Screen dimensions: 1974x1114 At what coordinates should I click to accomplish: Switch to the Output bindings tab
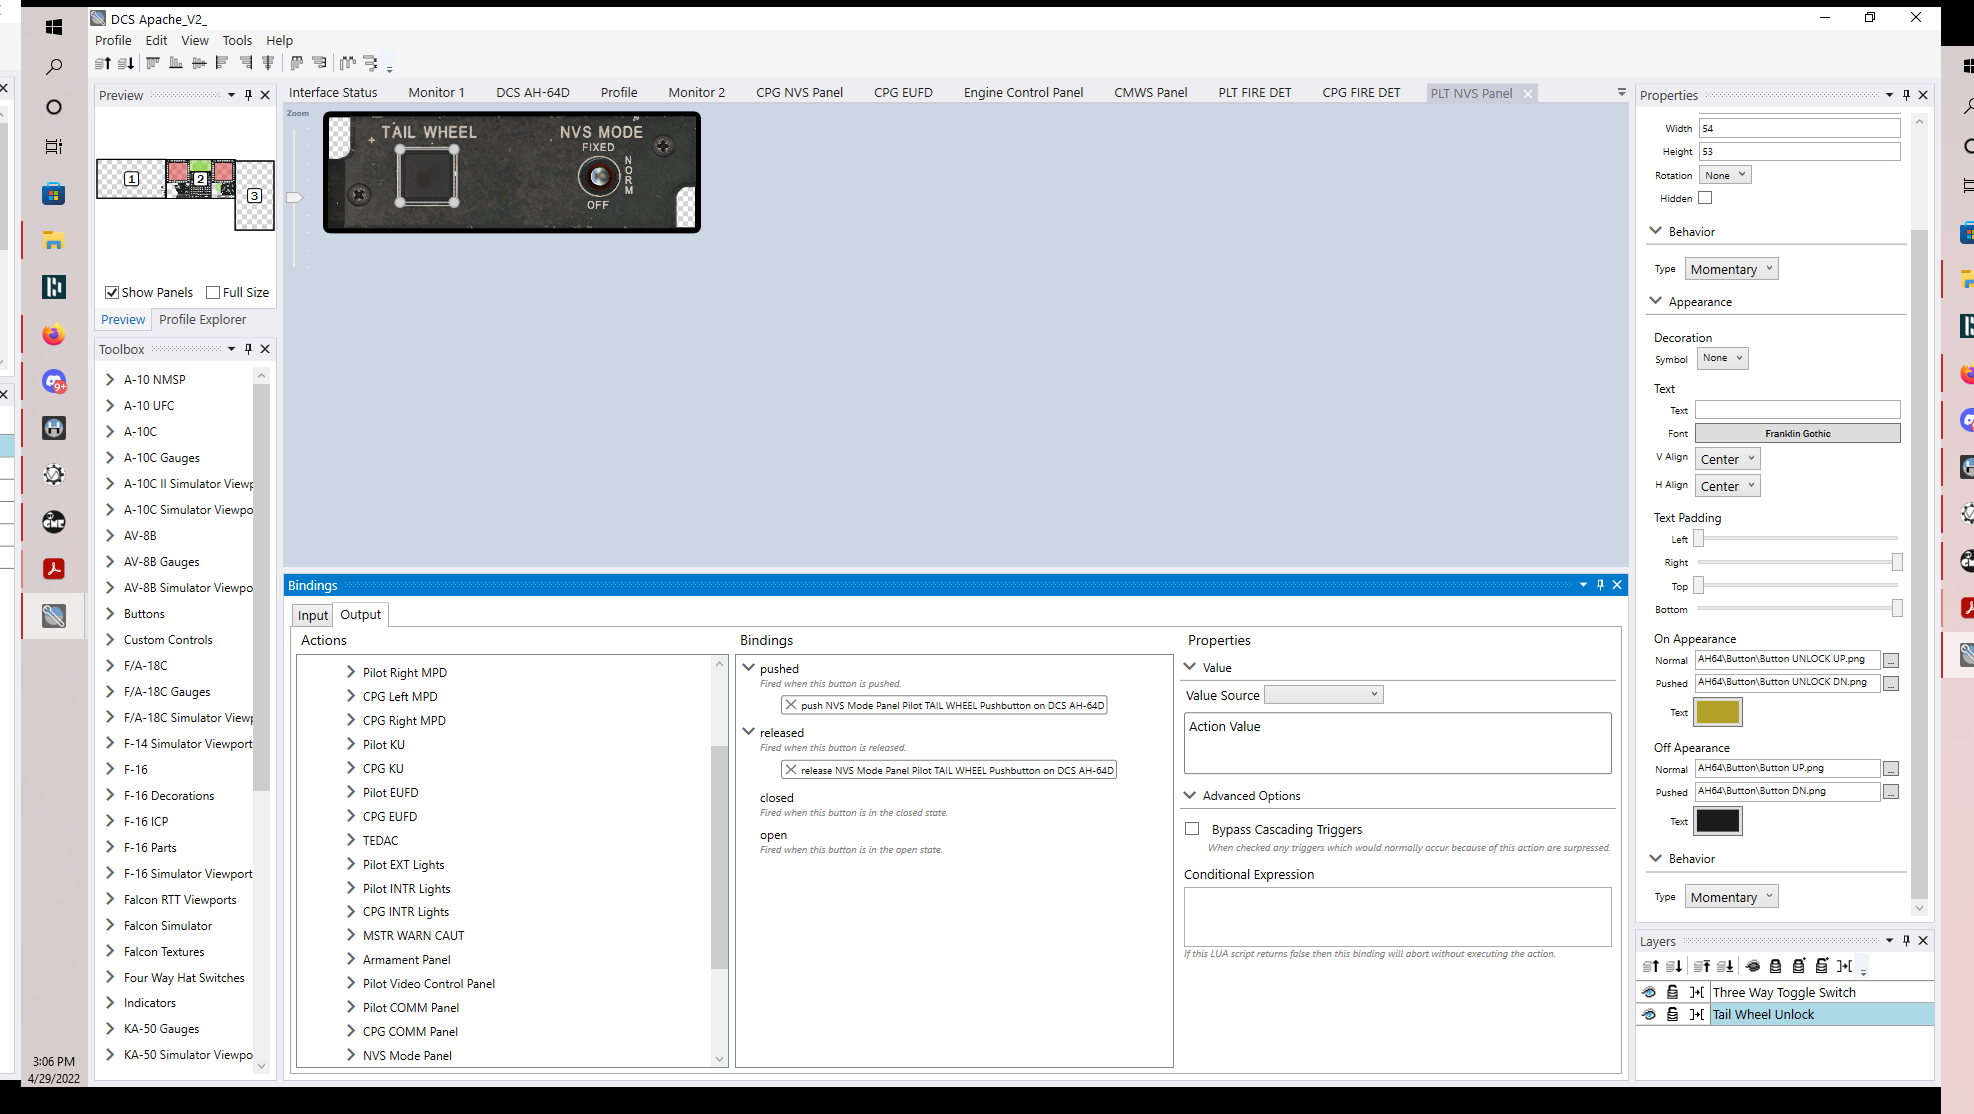tap(360, 614)
